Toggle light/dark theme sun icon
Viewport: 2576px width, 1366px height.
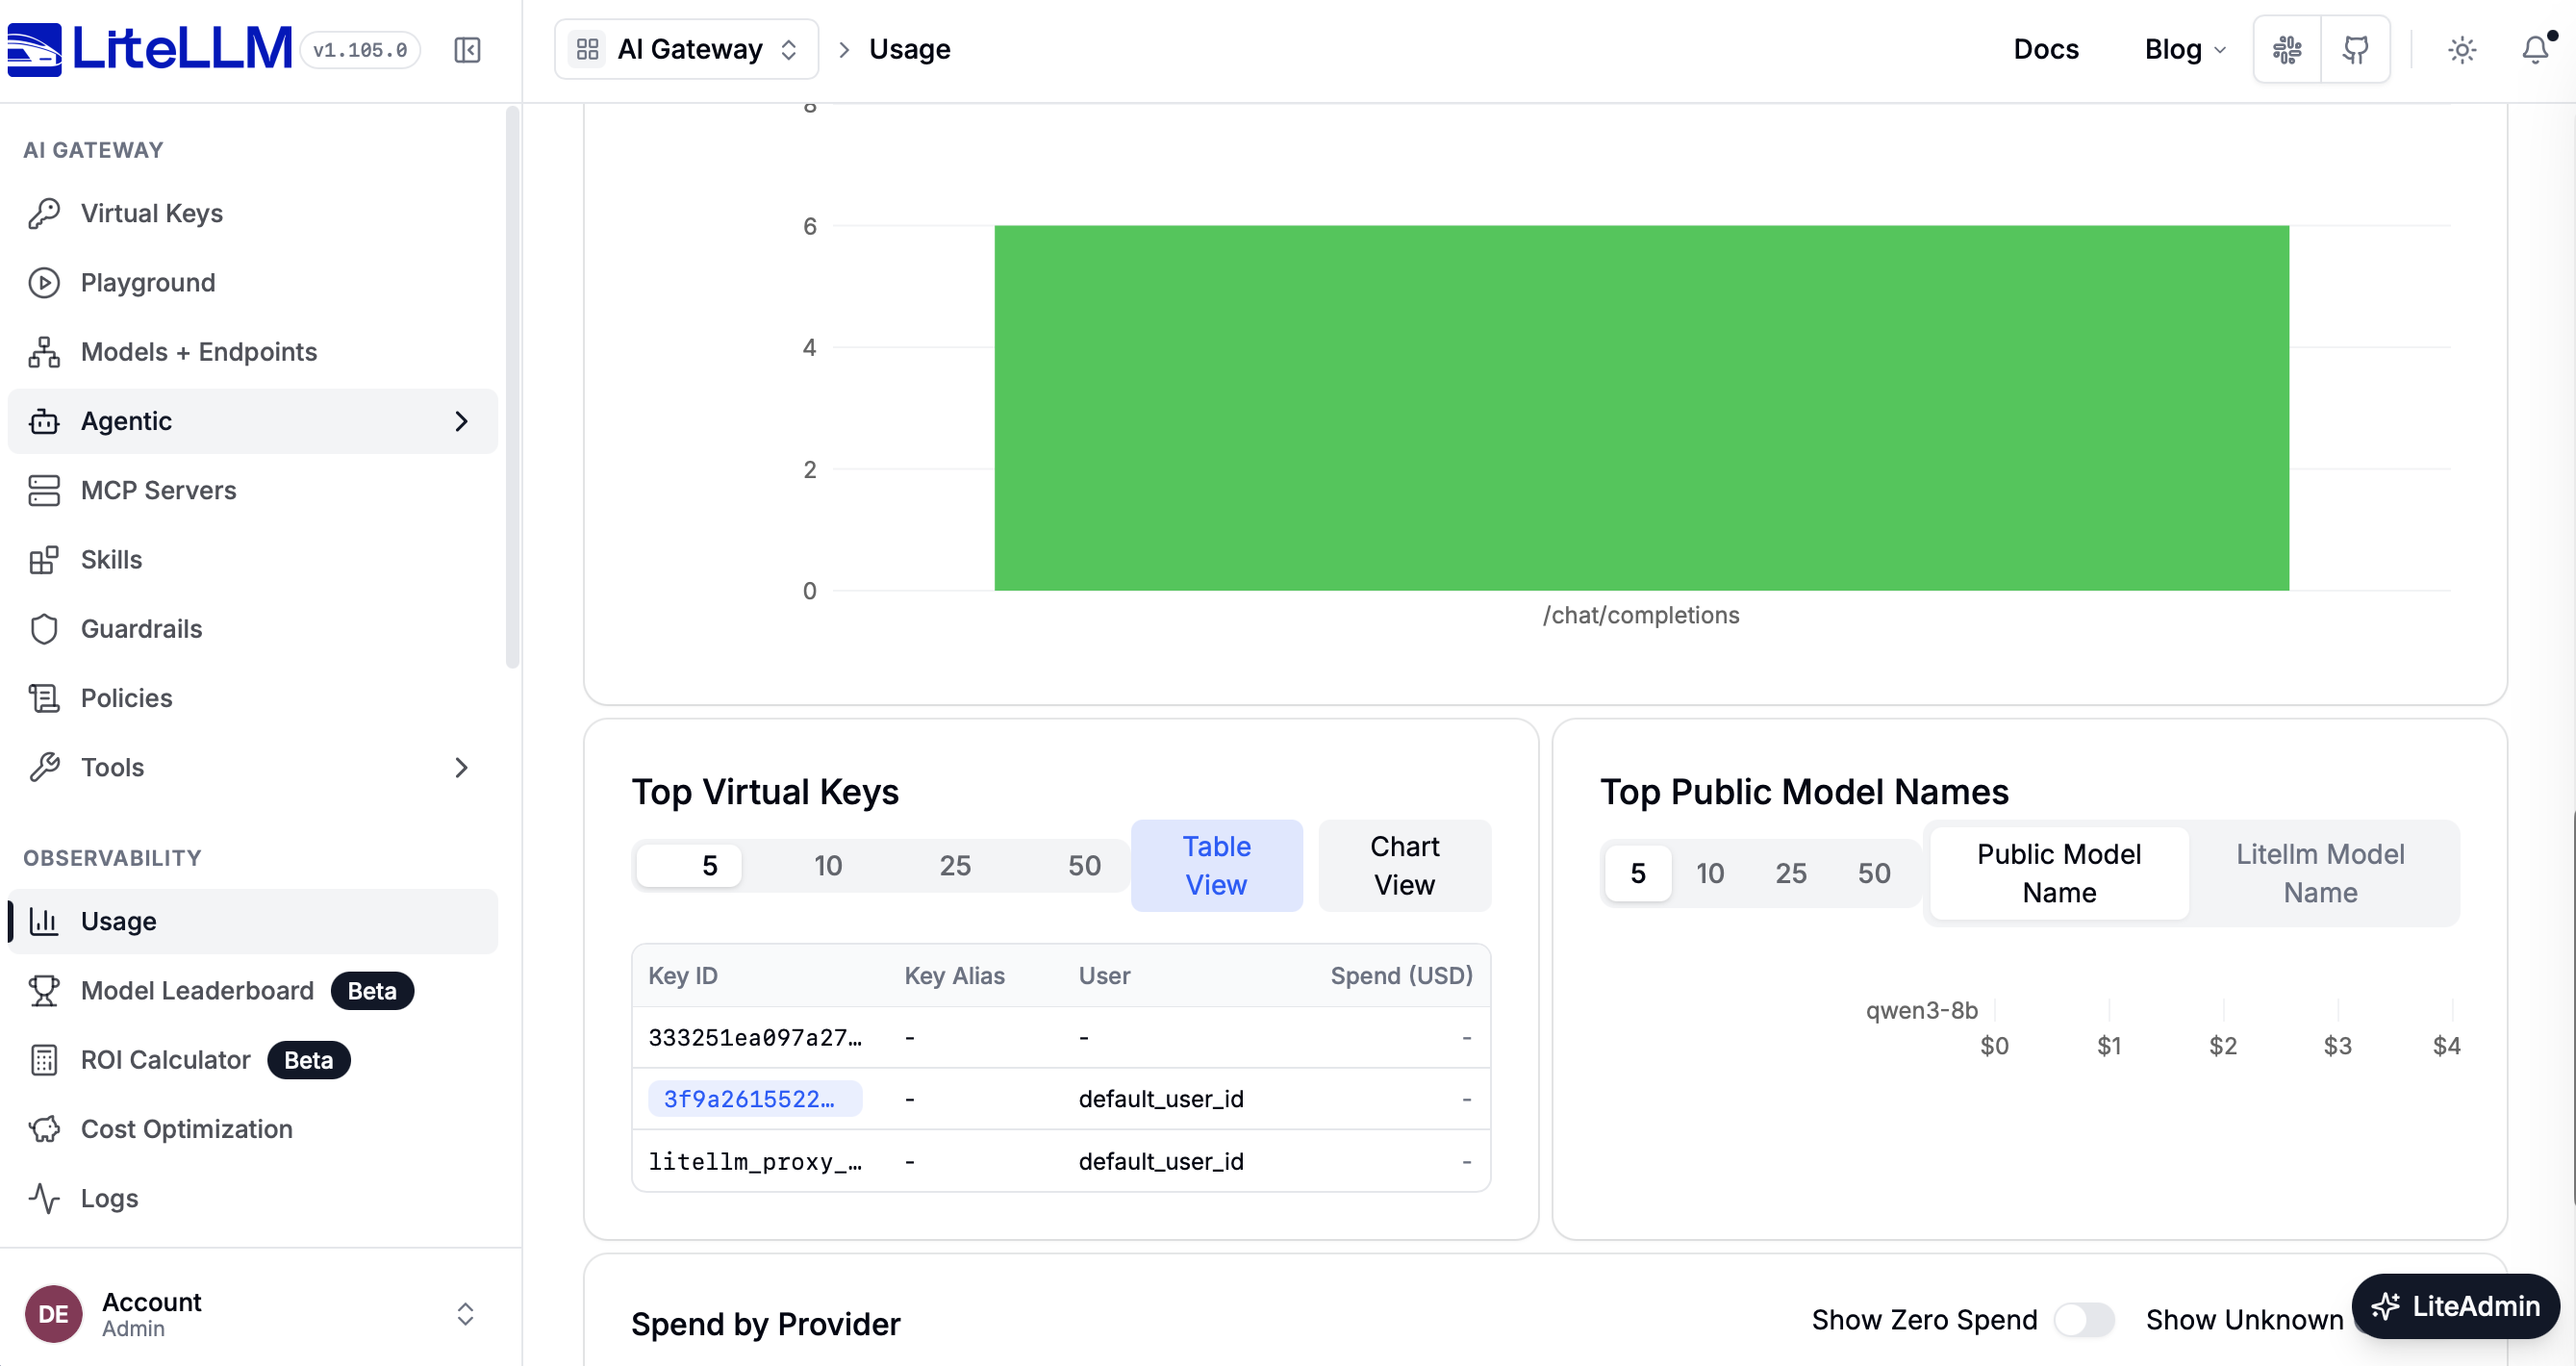point(2462,49)
